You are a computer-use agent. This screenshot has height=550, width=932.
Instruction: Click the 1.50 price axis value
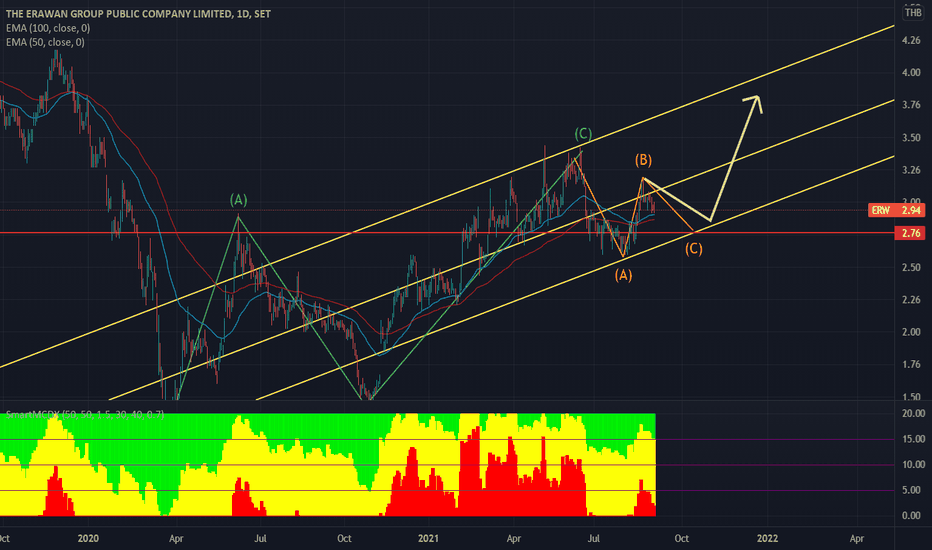(911, 397)
